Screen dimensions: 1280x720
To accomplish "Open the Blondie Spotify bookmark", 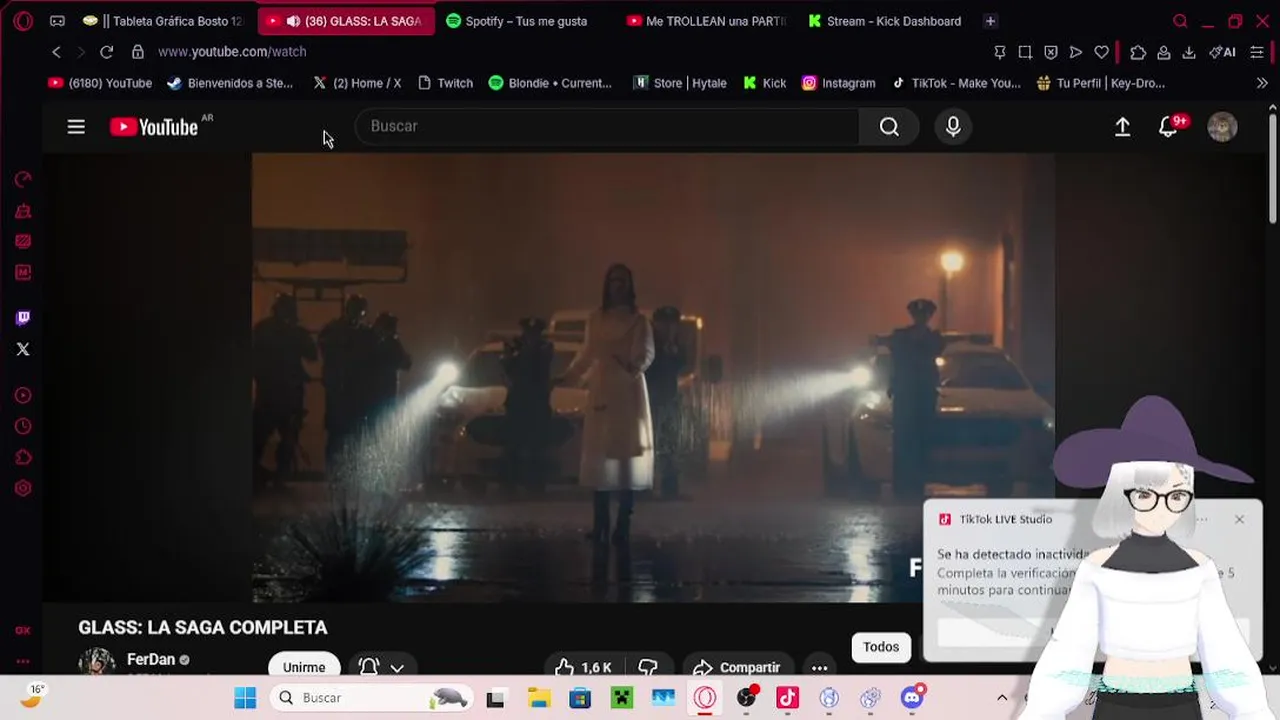I will tap(550, 83).
